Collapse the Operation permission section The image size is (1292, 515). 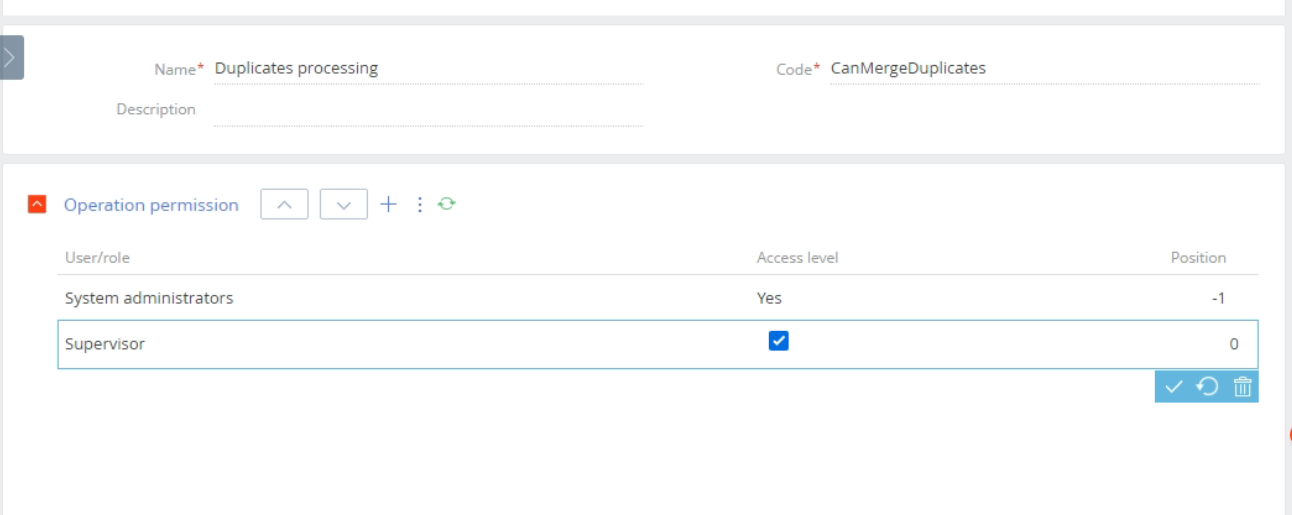[x=37, y=204]
